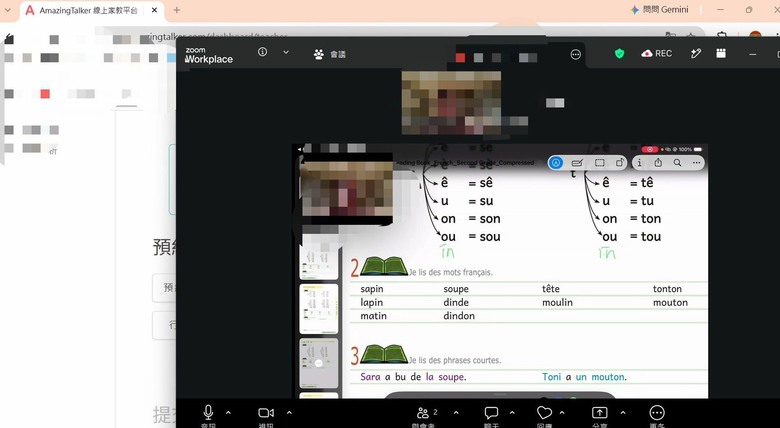
Task: Click the word 'soupe' in the word table
Action: (x=456, y=289)
